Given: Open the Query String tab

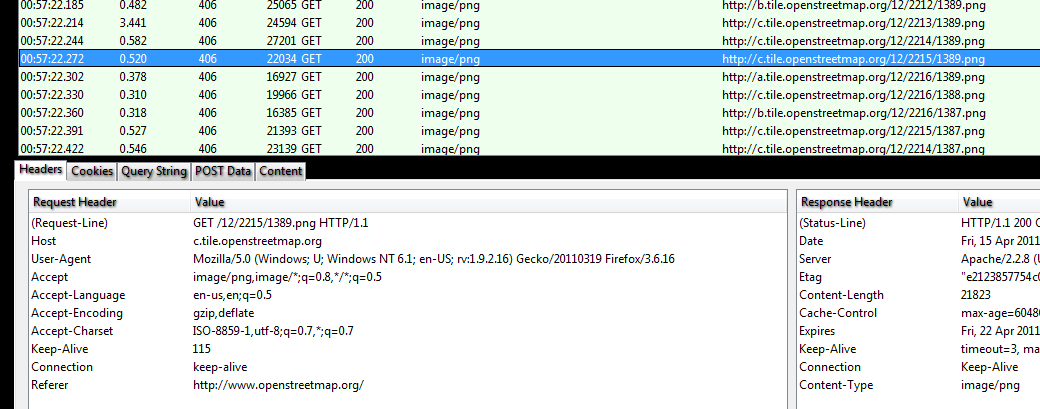Looking at the screenshot, I should (154, 171).
